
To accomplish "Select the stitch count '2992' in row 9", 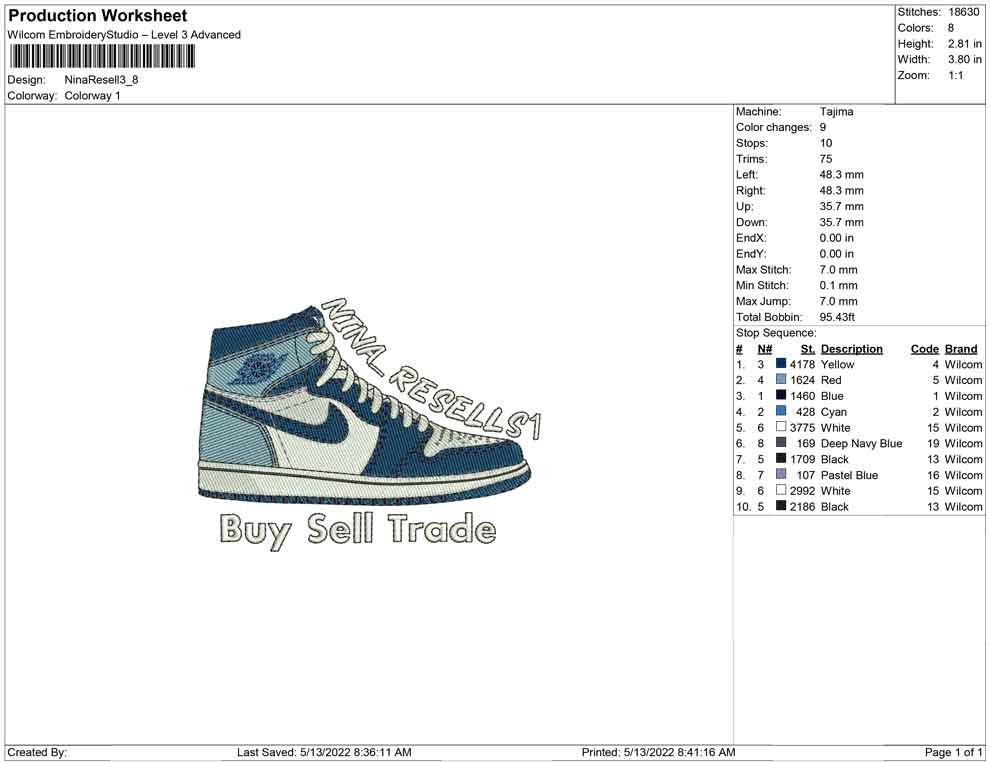I will click(802, 491).
